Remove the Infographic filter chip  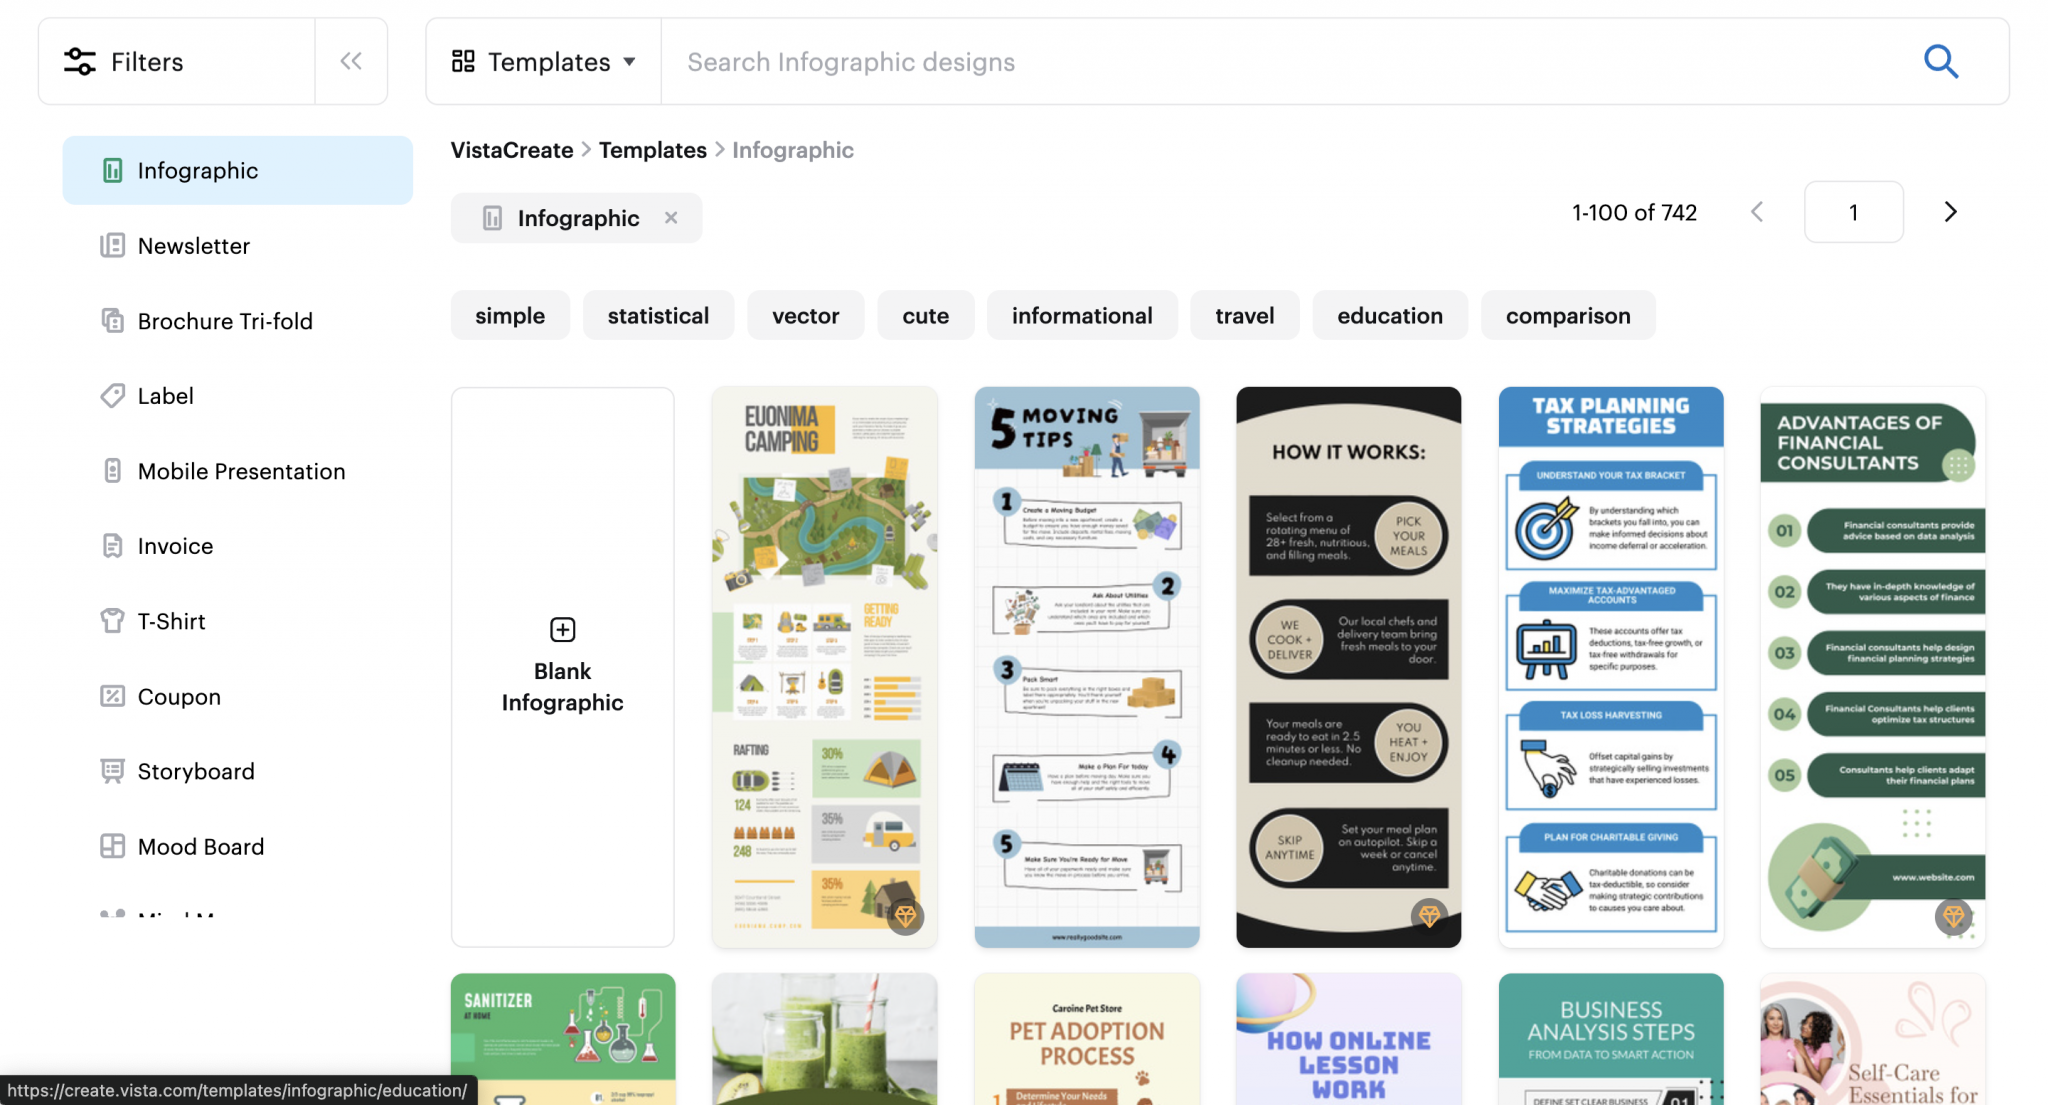tap(671, 218)
